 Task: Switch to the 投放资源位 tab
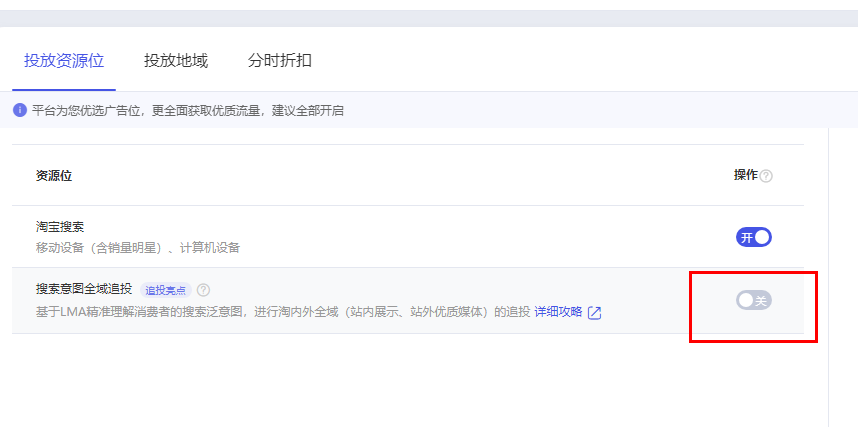[64, 61]
